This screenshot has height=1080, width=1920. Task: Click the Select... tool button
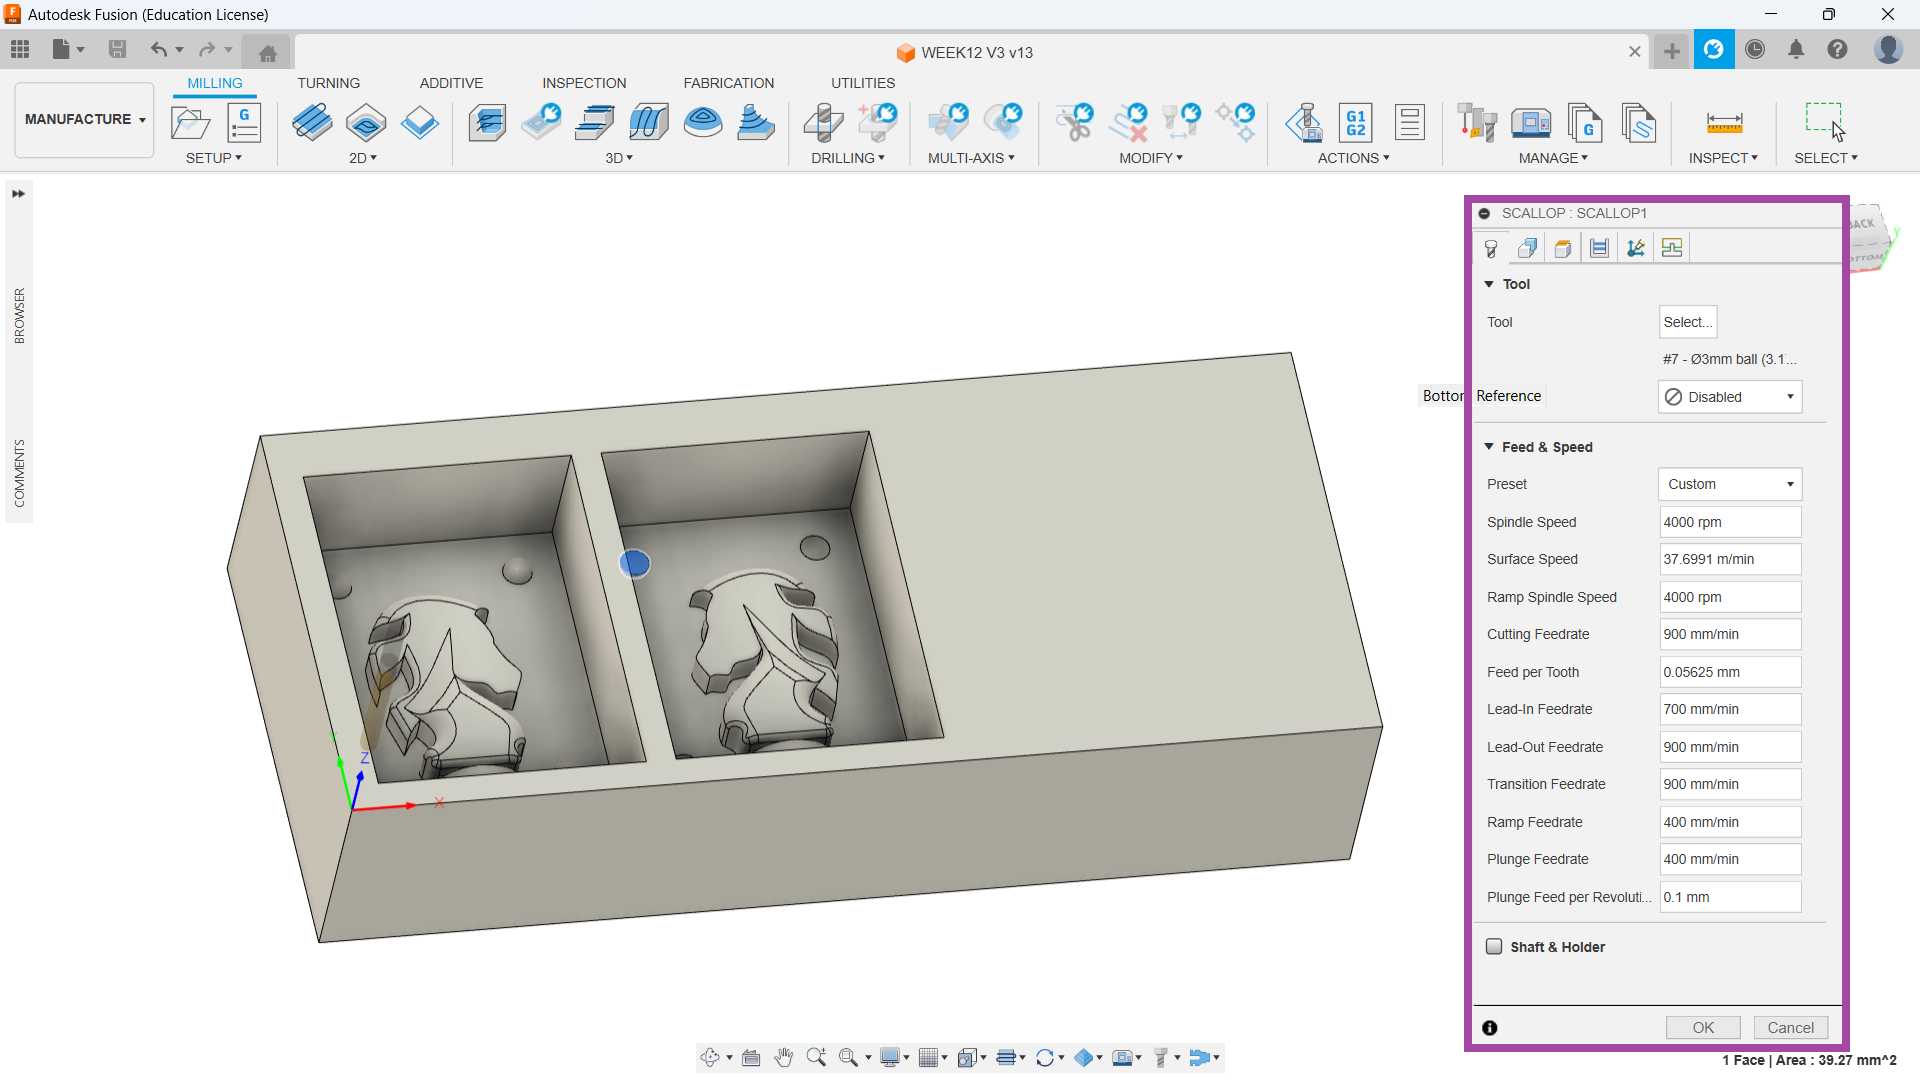pos(1687,322)
